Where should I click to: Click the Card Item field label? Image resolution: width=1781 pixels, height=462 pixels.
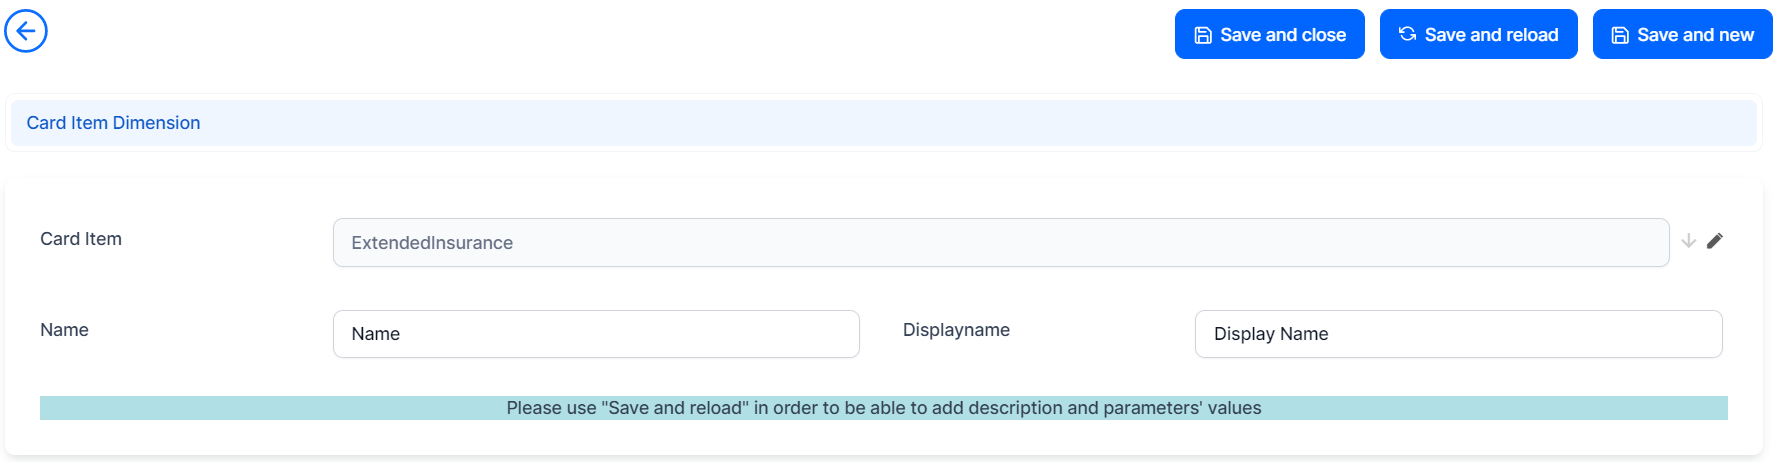pyautogui.click(x=81, y=239)
